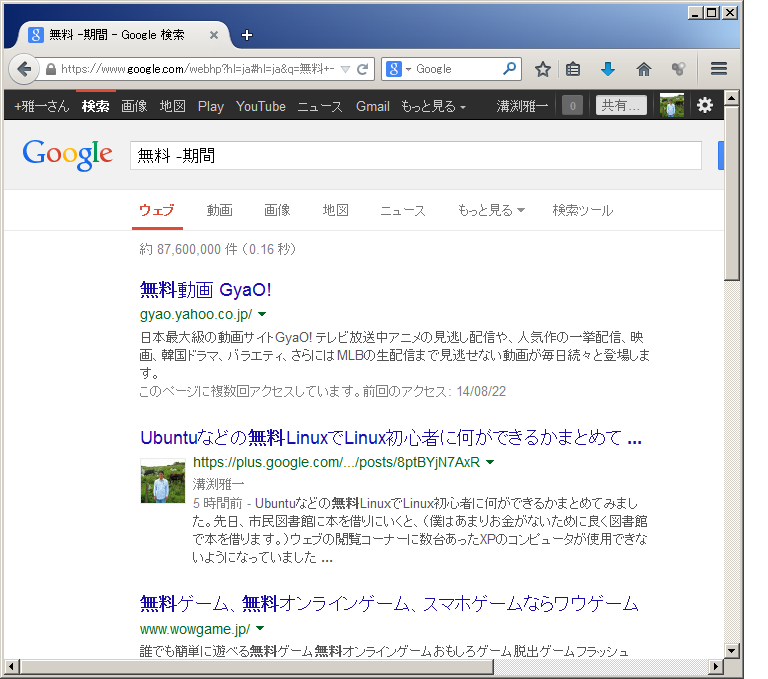Screen dimensions: 768x679
Task: Click the address bar URL text
Action: [x=197, y=69]
